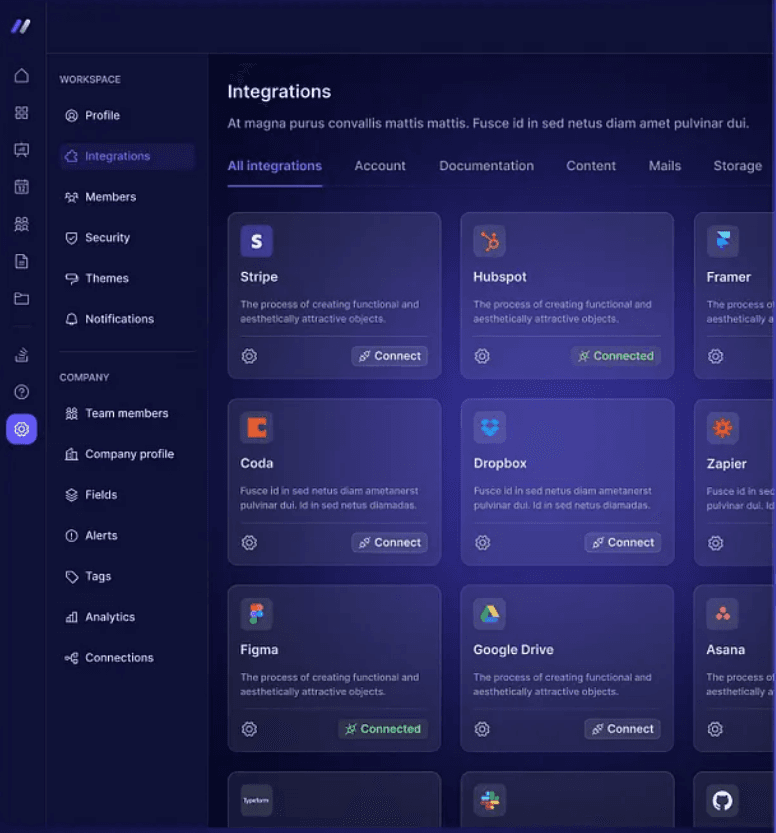Toggle the Figma Connected button
Viewport: 776px width, 833px height.
tap(382, 729)
